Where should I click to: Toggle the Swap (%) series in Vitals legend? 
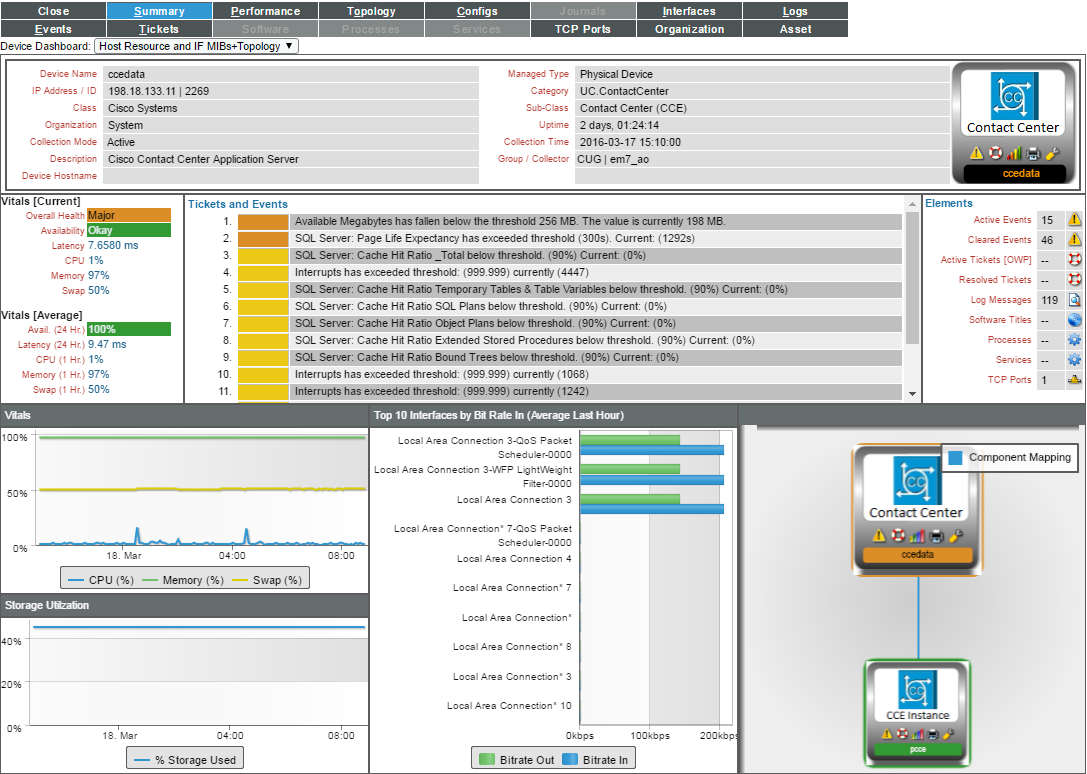tap(267, 580)
